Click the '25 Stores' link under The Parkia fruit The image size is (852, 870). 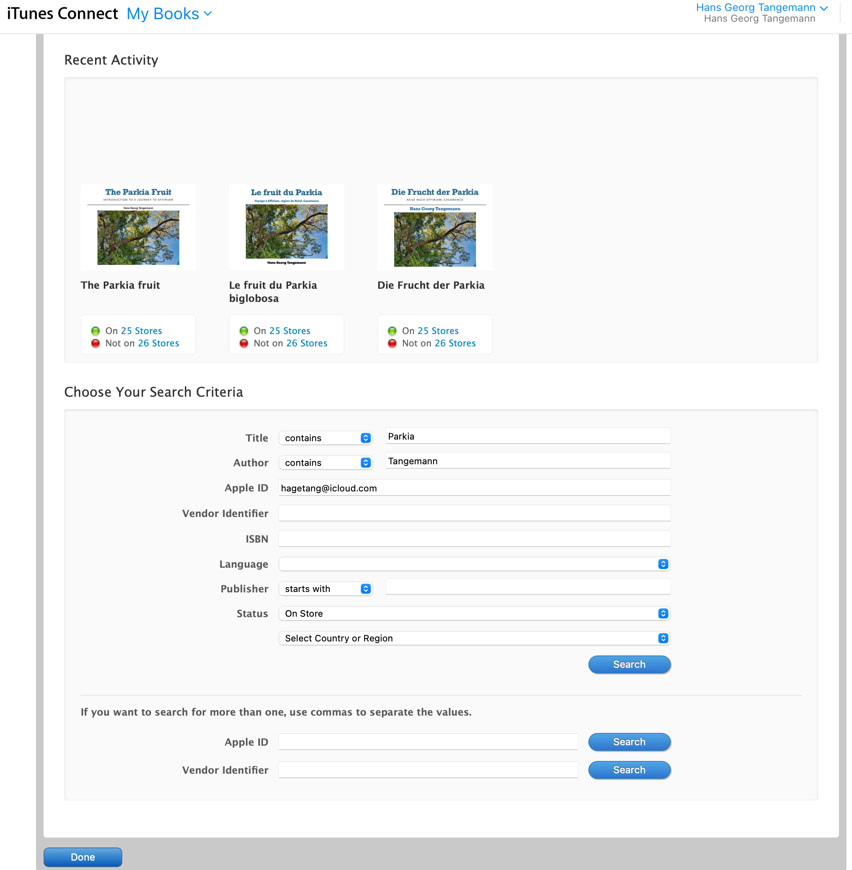(x=141, y=331)
